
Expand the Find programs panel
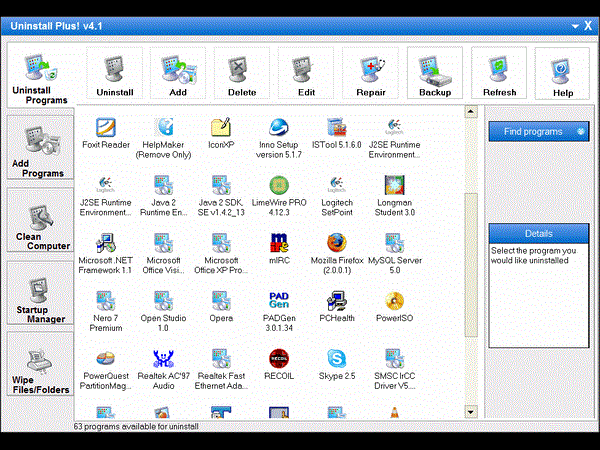(x=539, y=131)
